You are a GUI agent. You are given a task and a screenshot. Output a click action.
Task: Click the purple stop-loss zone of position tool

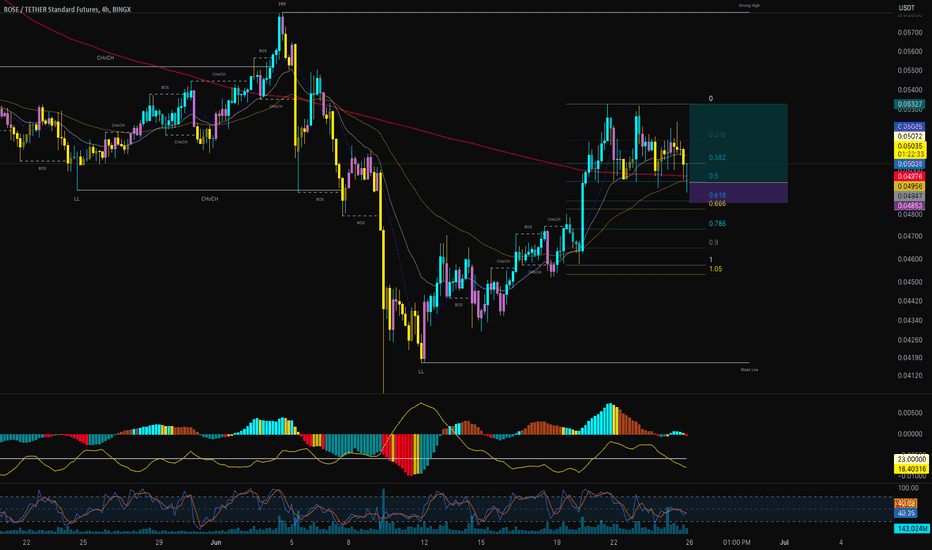click(x=738, y=193)
